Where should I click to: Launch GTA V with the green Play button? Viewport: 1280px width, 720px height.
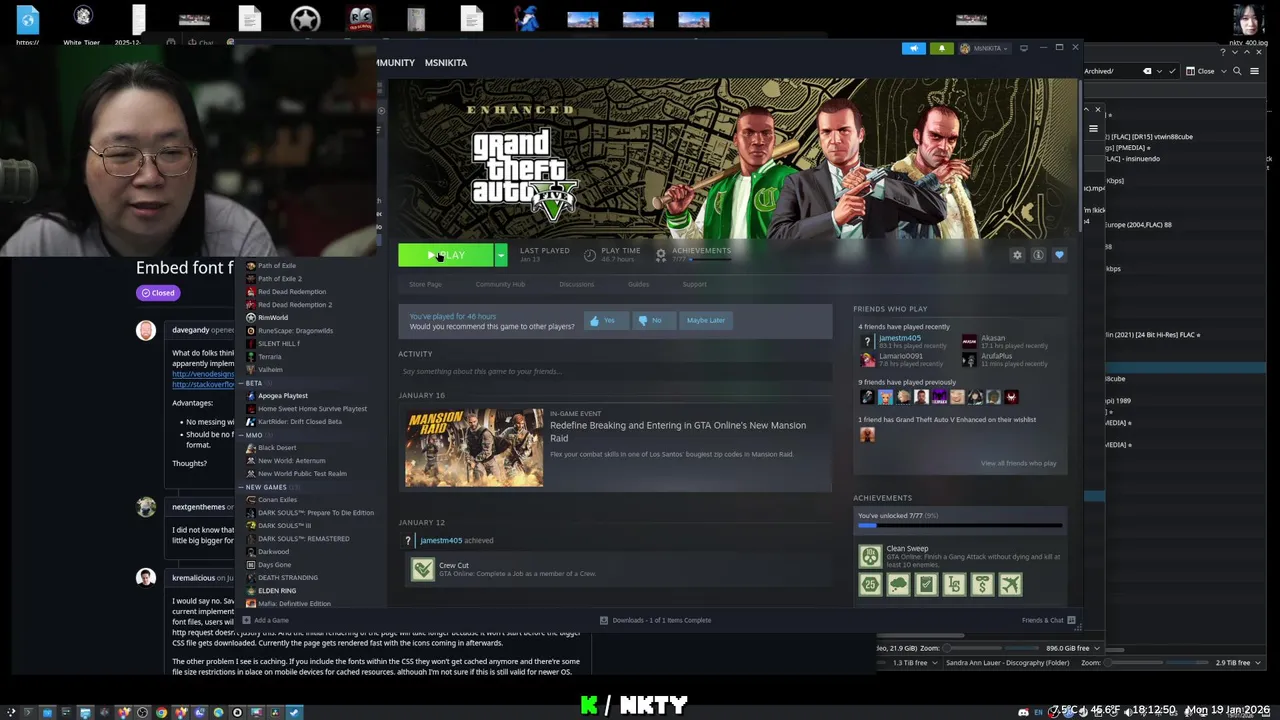tap(446, 255)
